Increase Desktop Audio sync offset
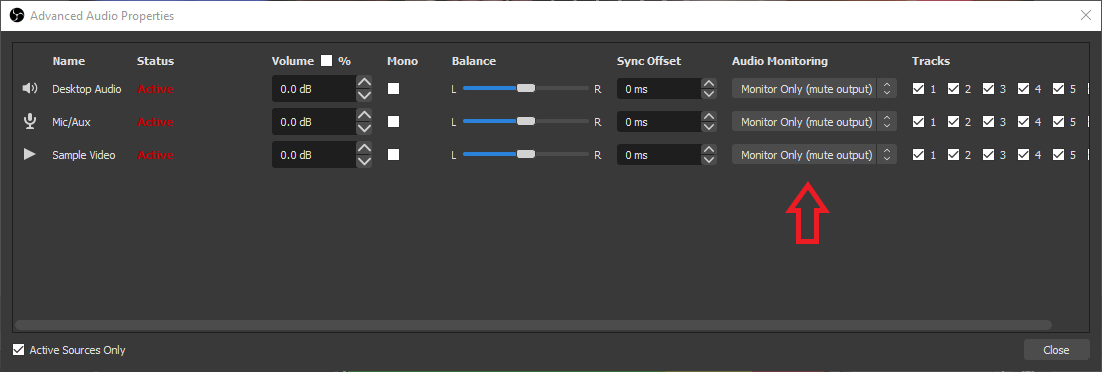 click(709, 82)
